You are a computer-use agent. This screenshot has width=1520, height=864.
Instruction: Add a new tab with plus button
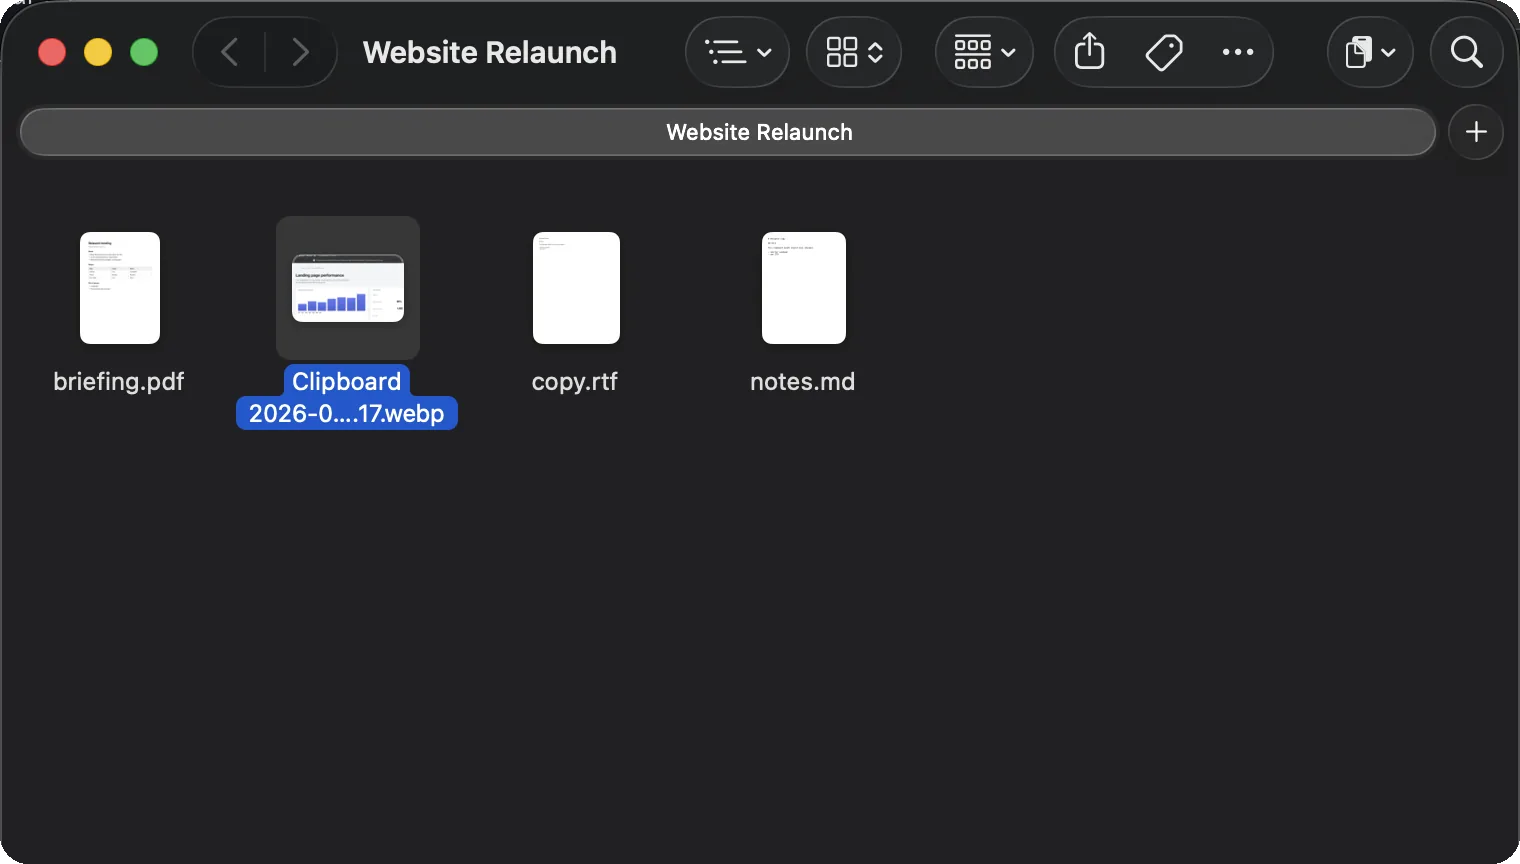(1476, 132)
